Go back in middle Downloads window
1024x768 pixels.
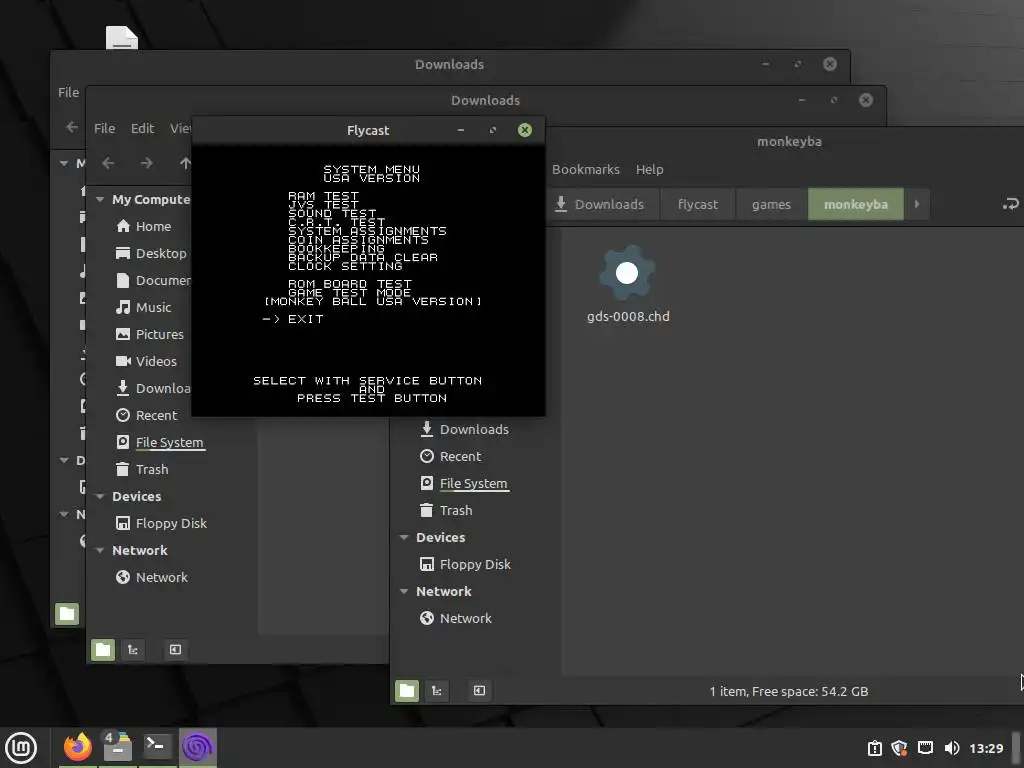coord(108,163)
